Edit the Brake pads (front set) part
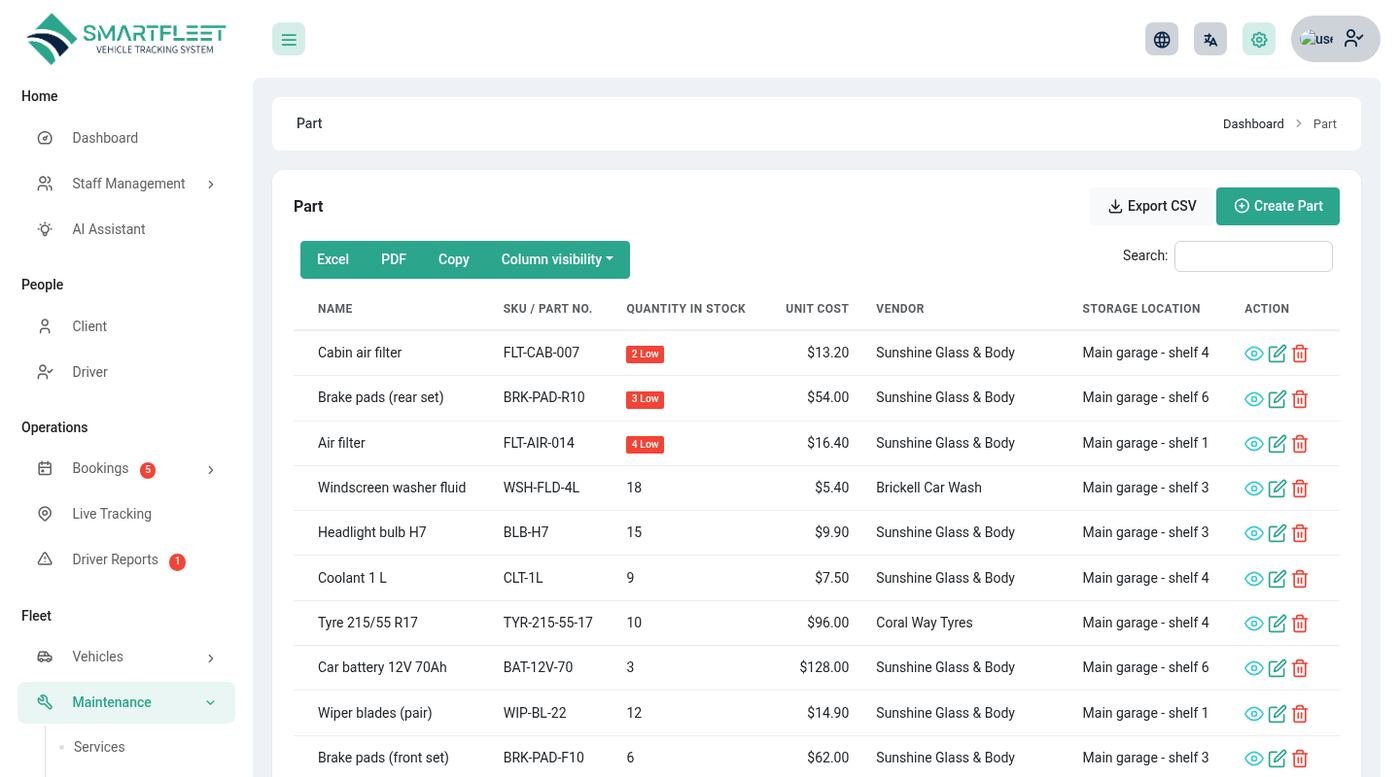The width and height of the screenshot is (1400, 777). [1277, 759]
